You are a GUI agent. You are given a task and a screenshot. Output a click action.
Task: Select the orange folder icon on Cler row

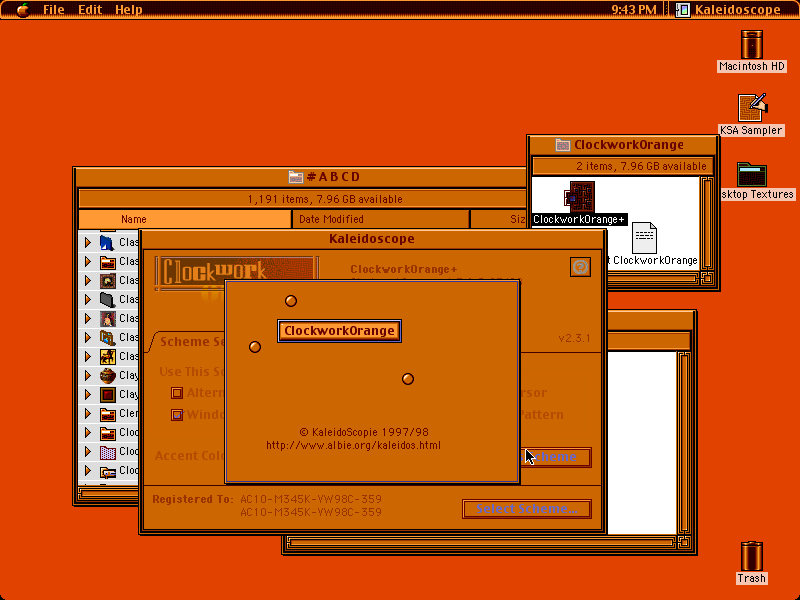pyautogui.click(x=107, y=414)
